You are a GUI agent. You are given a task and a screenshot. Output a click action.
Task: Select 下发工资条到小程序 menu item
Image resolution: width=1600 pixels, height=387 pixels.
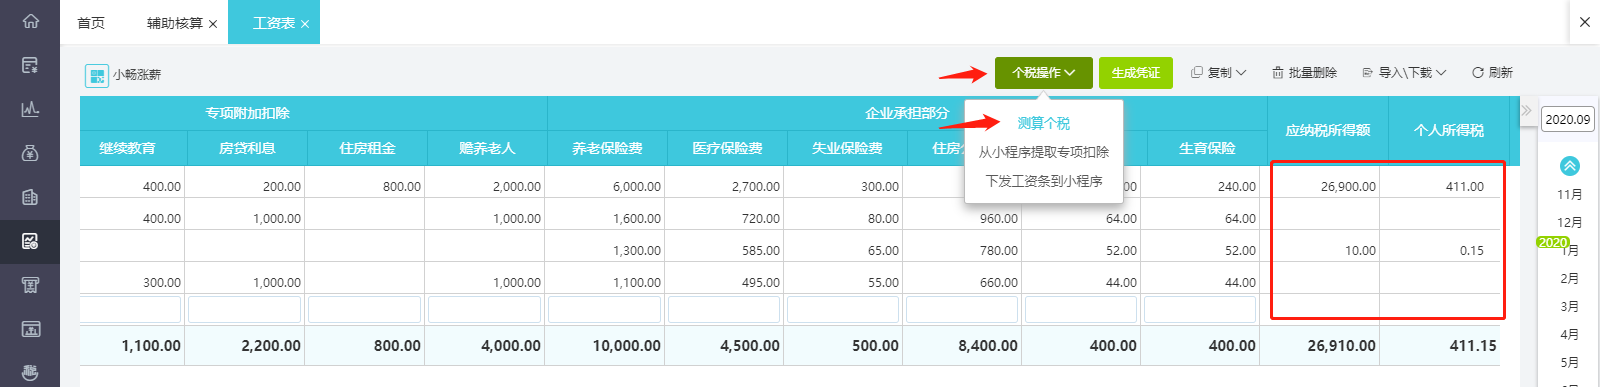tap(1043, 181)
